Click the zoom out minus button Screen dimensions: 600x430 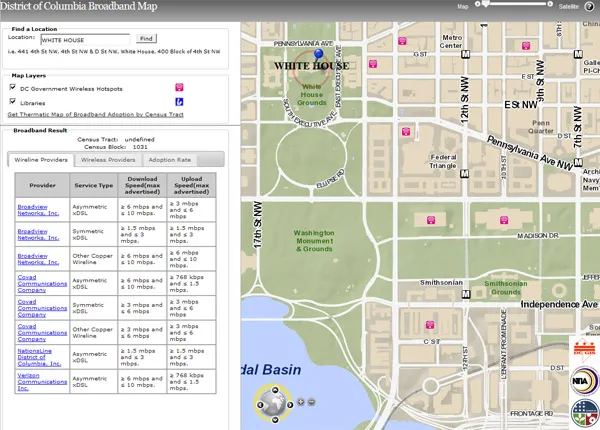pos(311,402)
